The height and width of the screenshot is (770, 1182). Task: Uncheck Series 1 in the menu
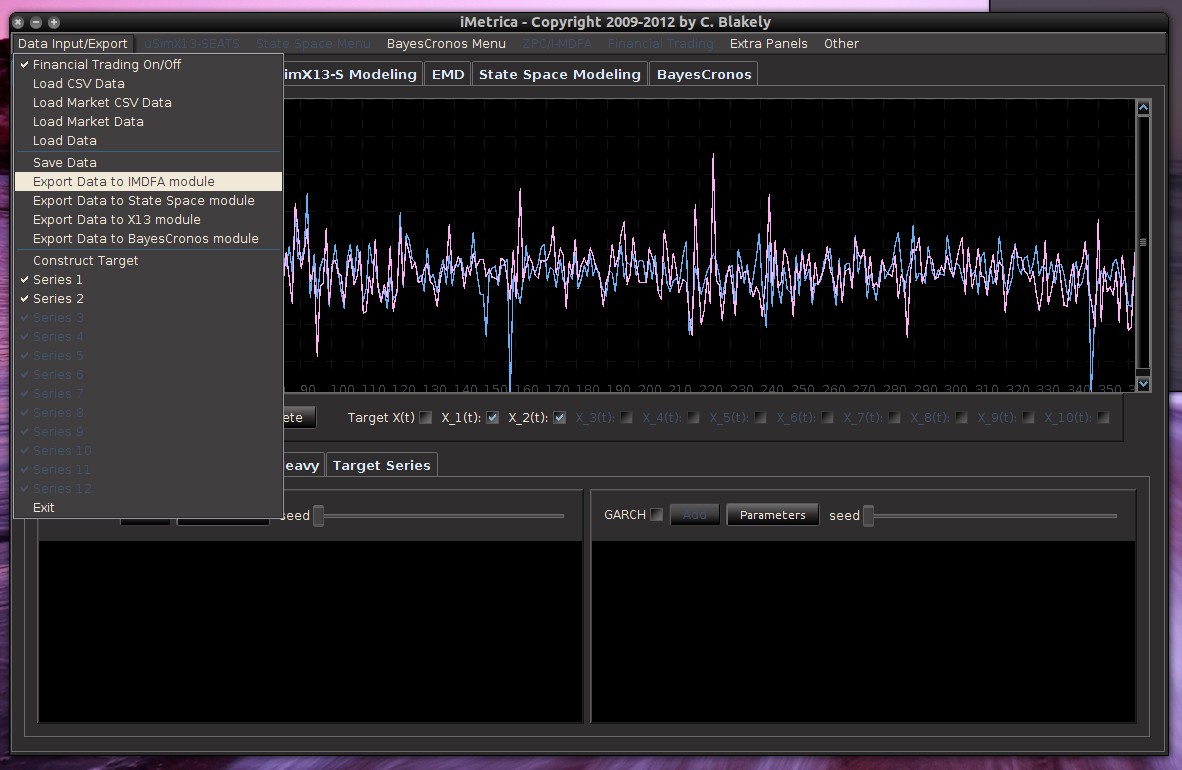pyautogui.click(x=58, y=280)
